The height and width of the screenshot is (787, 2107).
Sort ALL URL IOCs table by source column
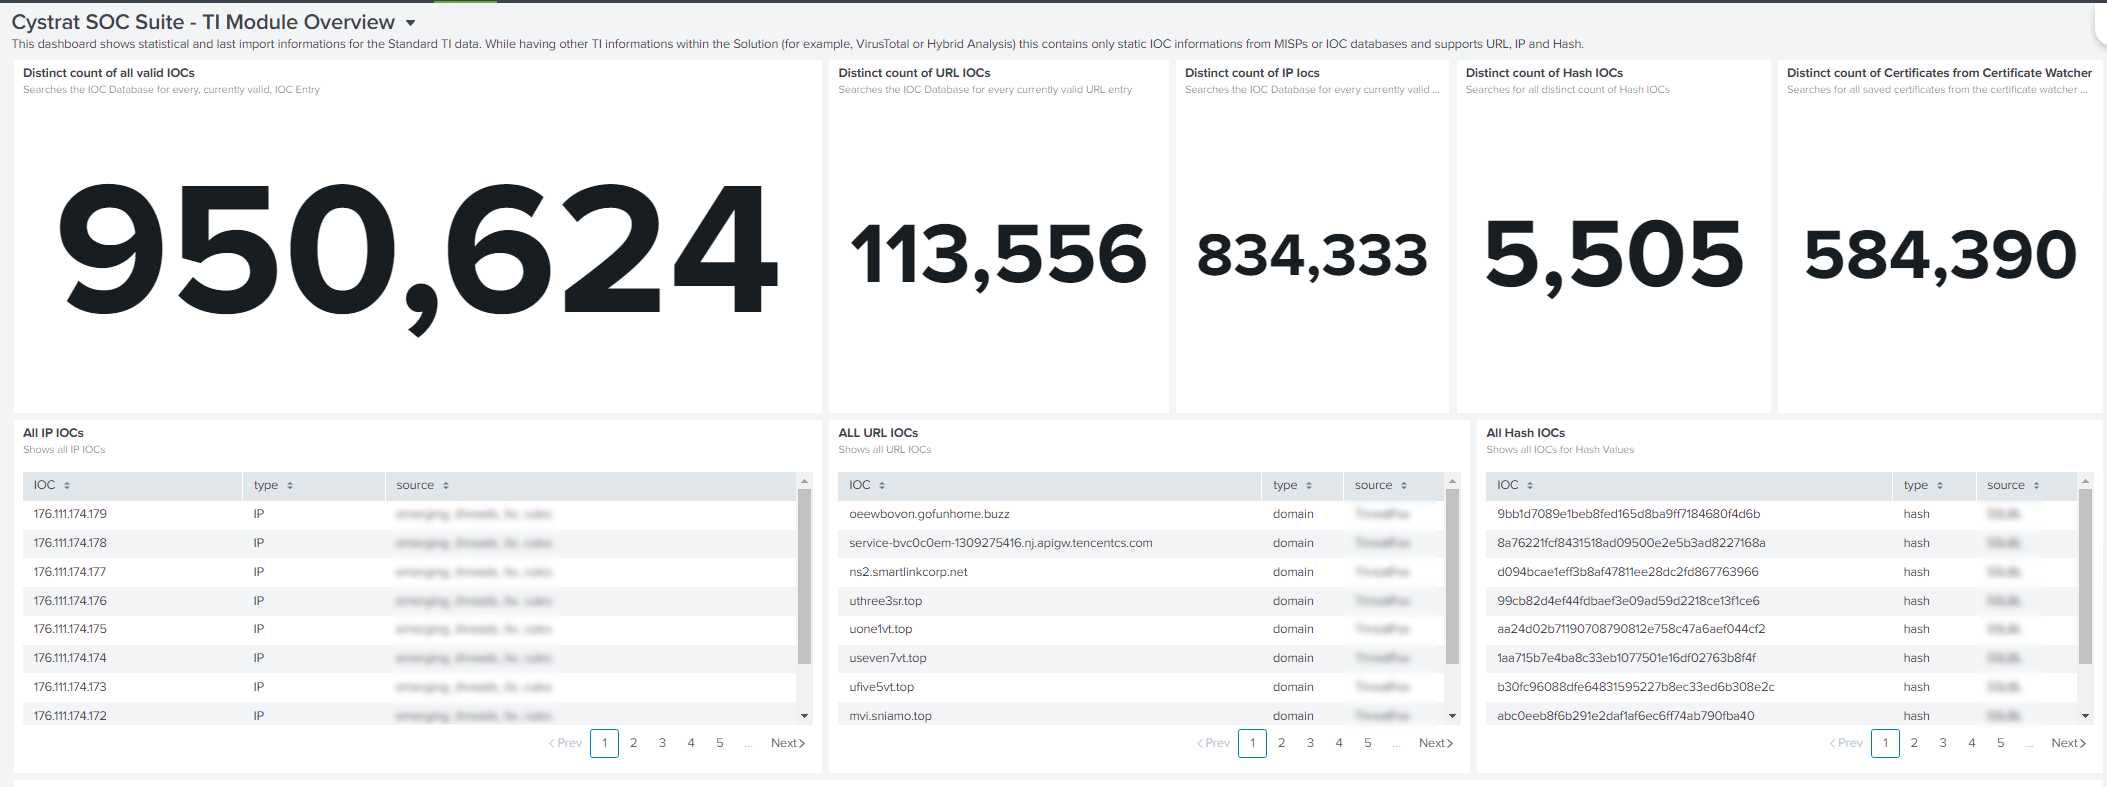[x=1381, y=485]
